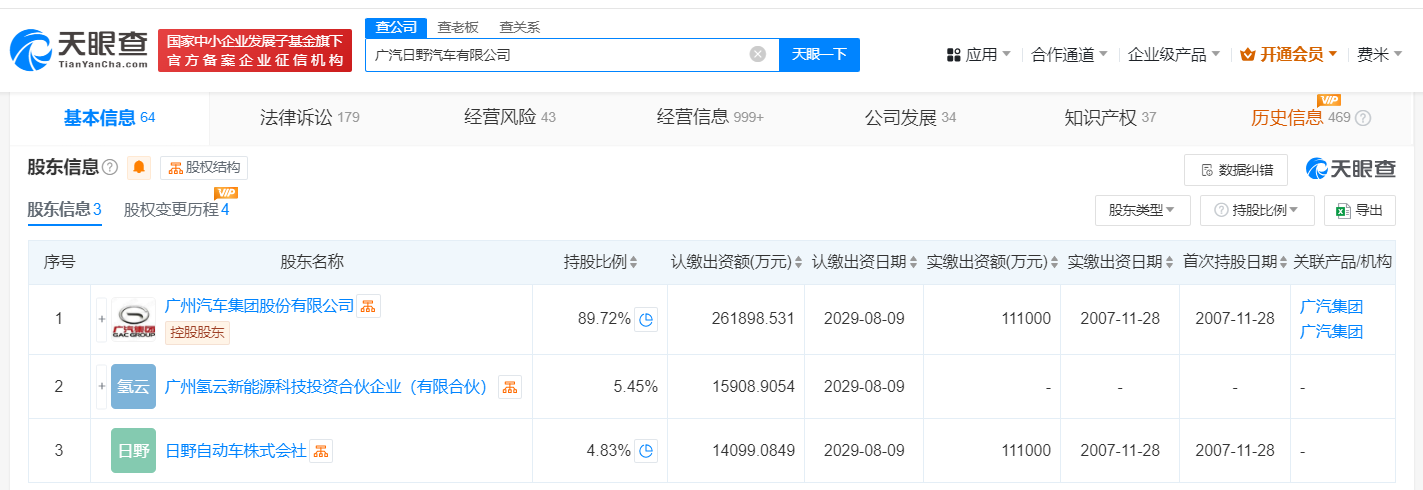Switch to 法律诉讼 tab
Image resolution: width=1423 pixels, height=490 pixels.
pos(309,118)
